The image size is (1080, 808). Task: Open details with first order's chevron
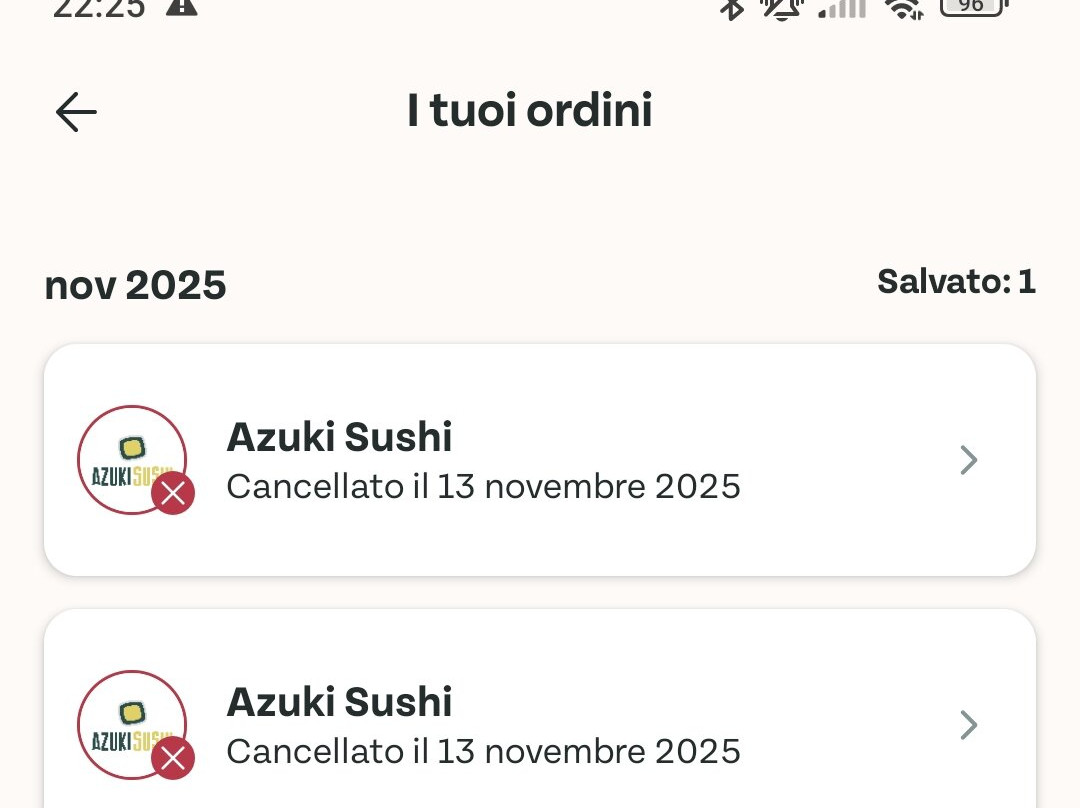click(968, 459)
